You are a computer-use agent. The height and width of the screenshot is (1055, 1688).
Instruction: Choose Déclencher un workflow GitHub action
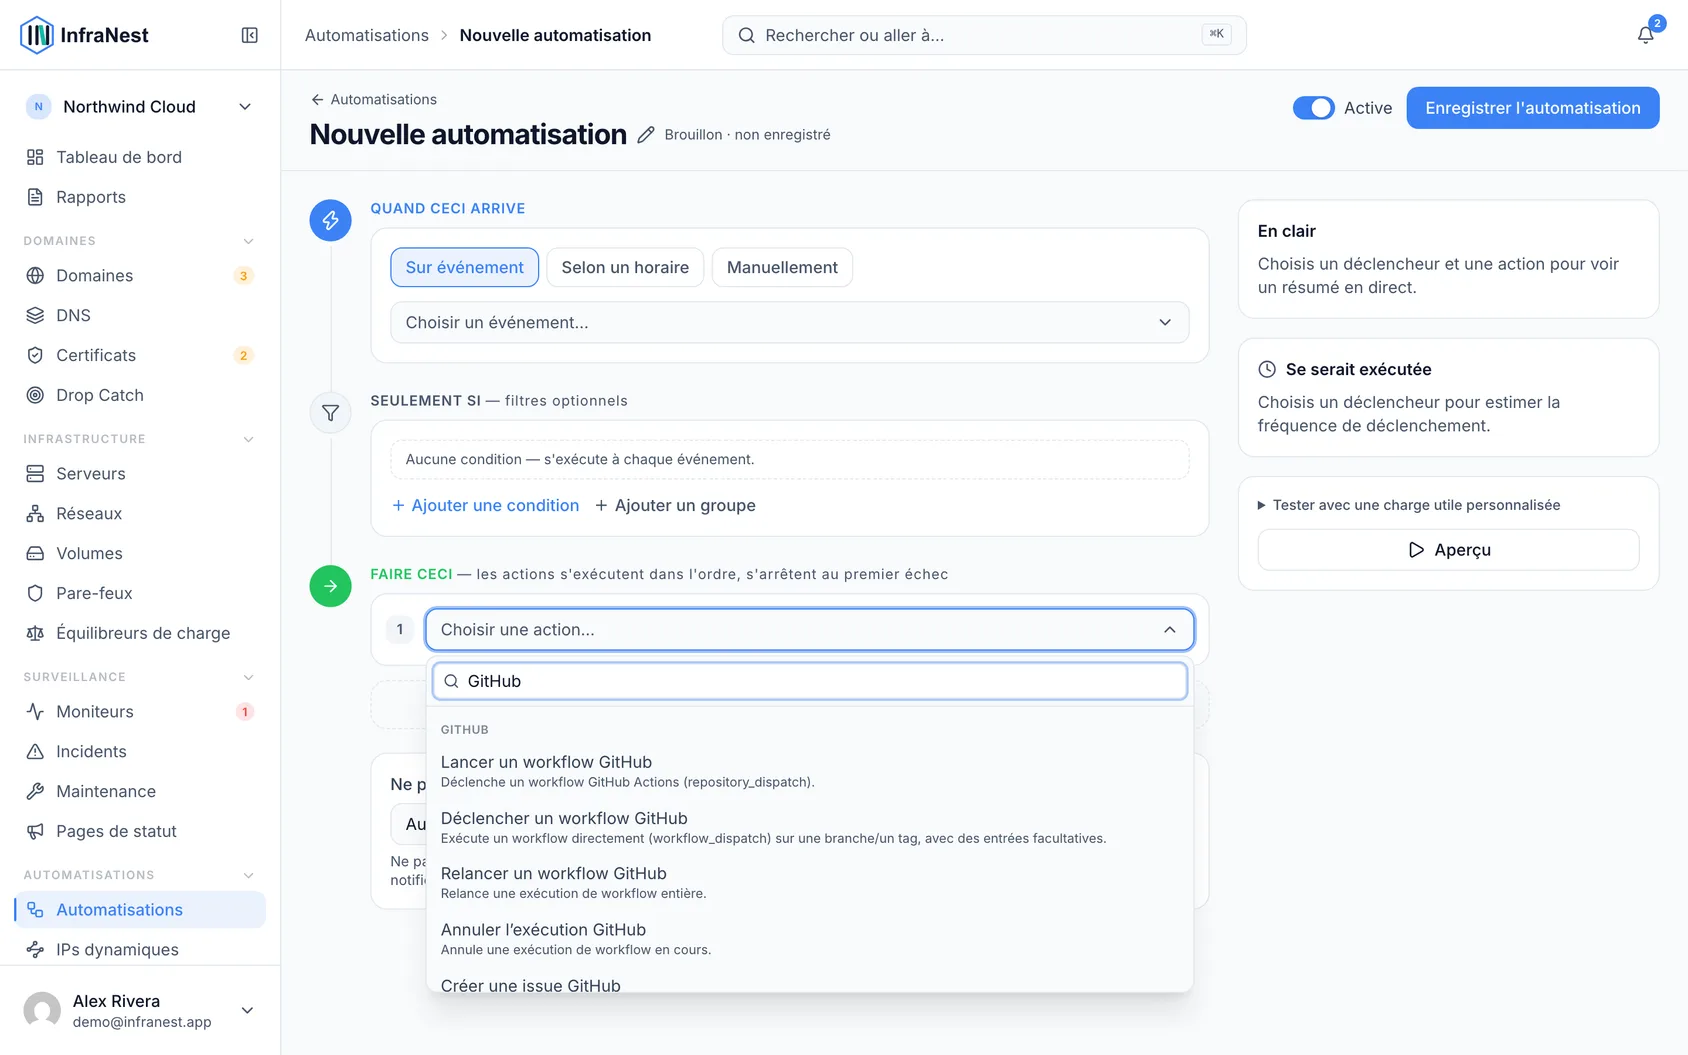click(809, 827)
